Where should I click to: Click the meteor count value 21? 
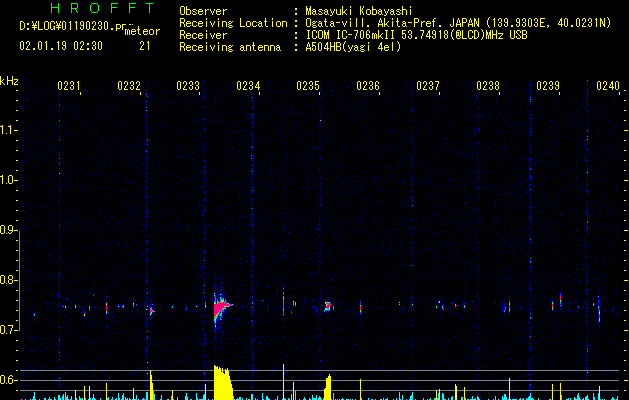(x=145, y=46)
